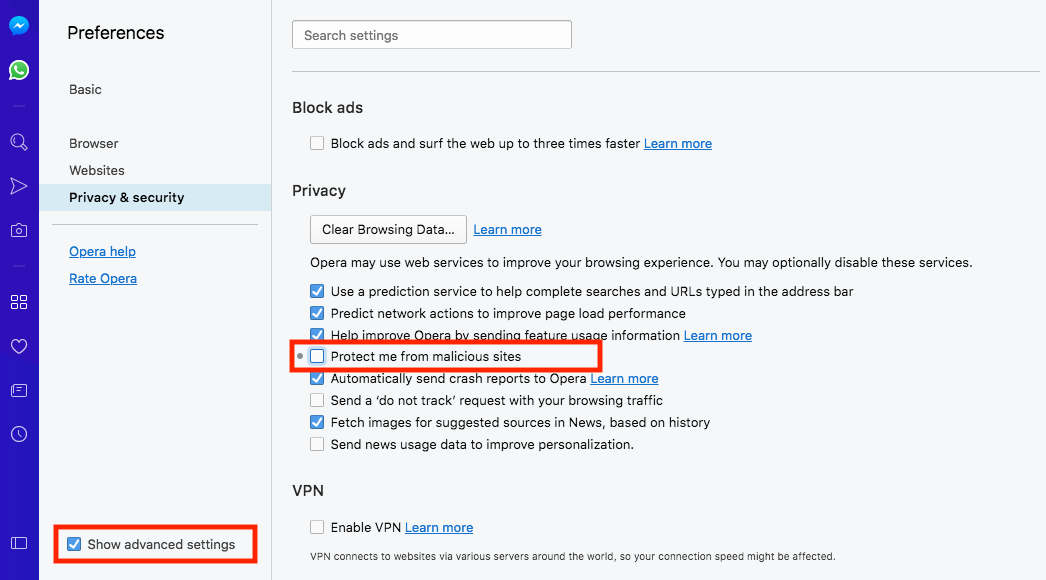Open WhatsApp from the sidebar

(19, 70)
